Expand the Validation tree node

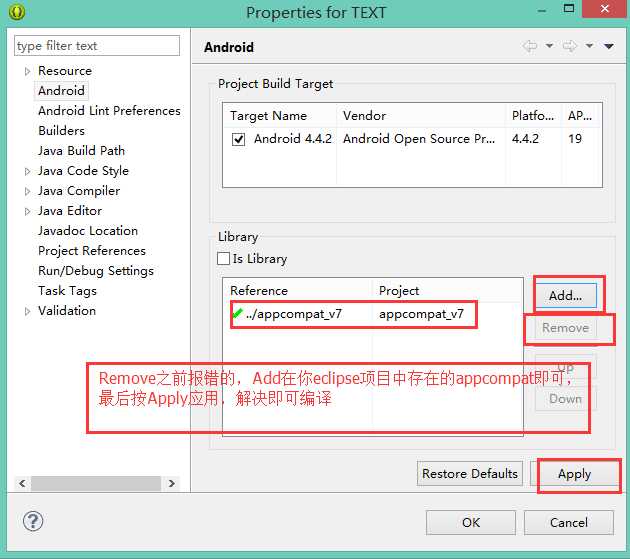pos(27,311)
